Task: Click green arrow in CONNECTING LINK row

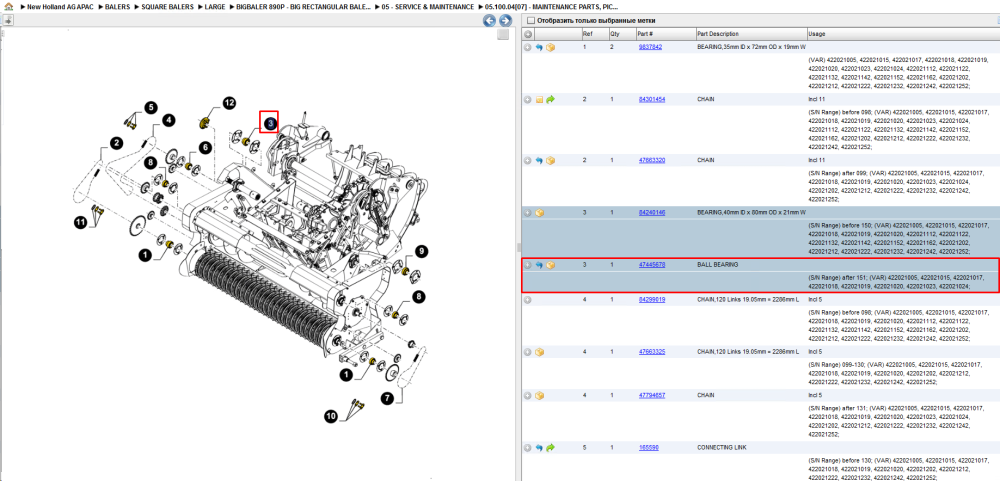Action: pyautogui.click(x=550, y=447)
